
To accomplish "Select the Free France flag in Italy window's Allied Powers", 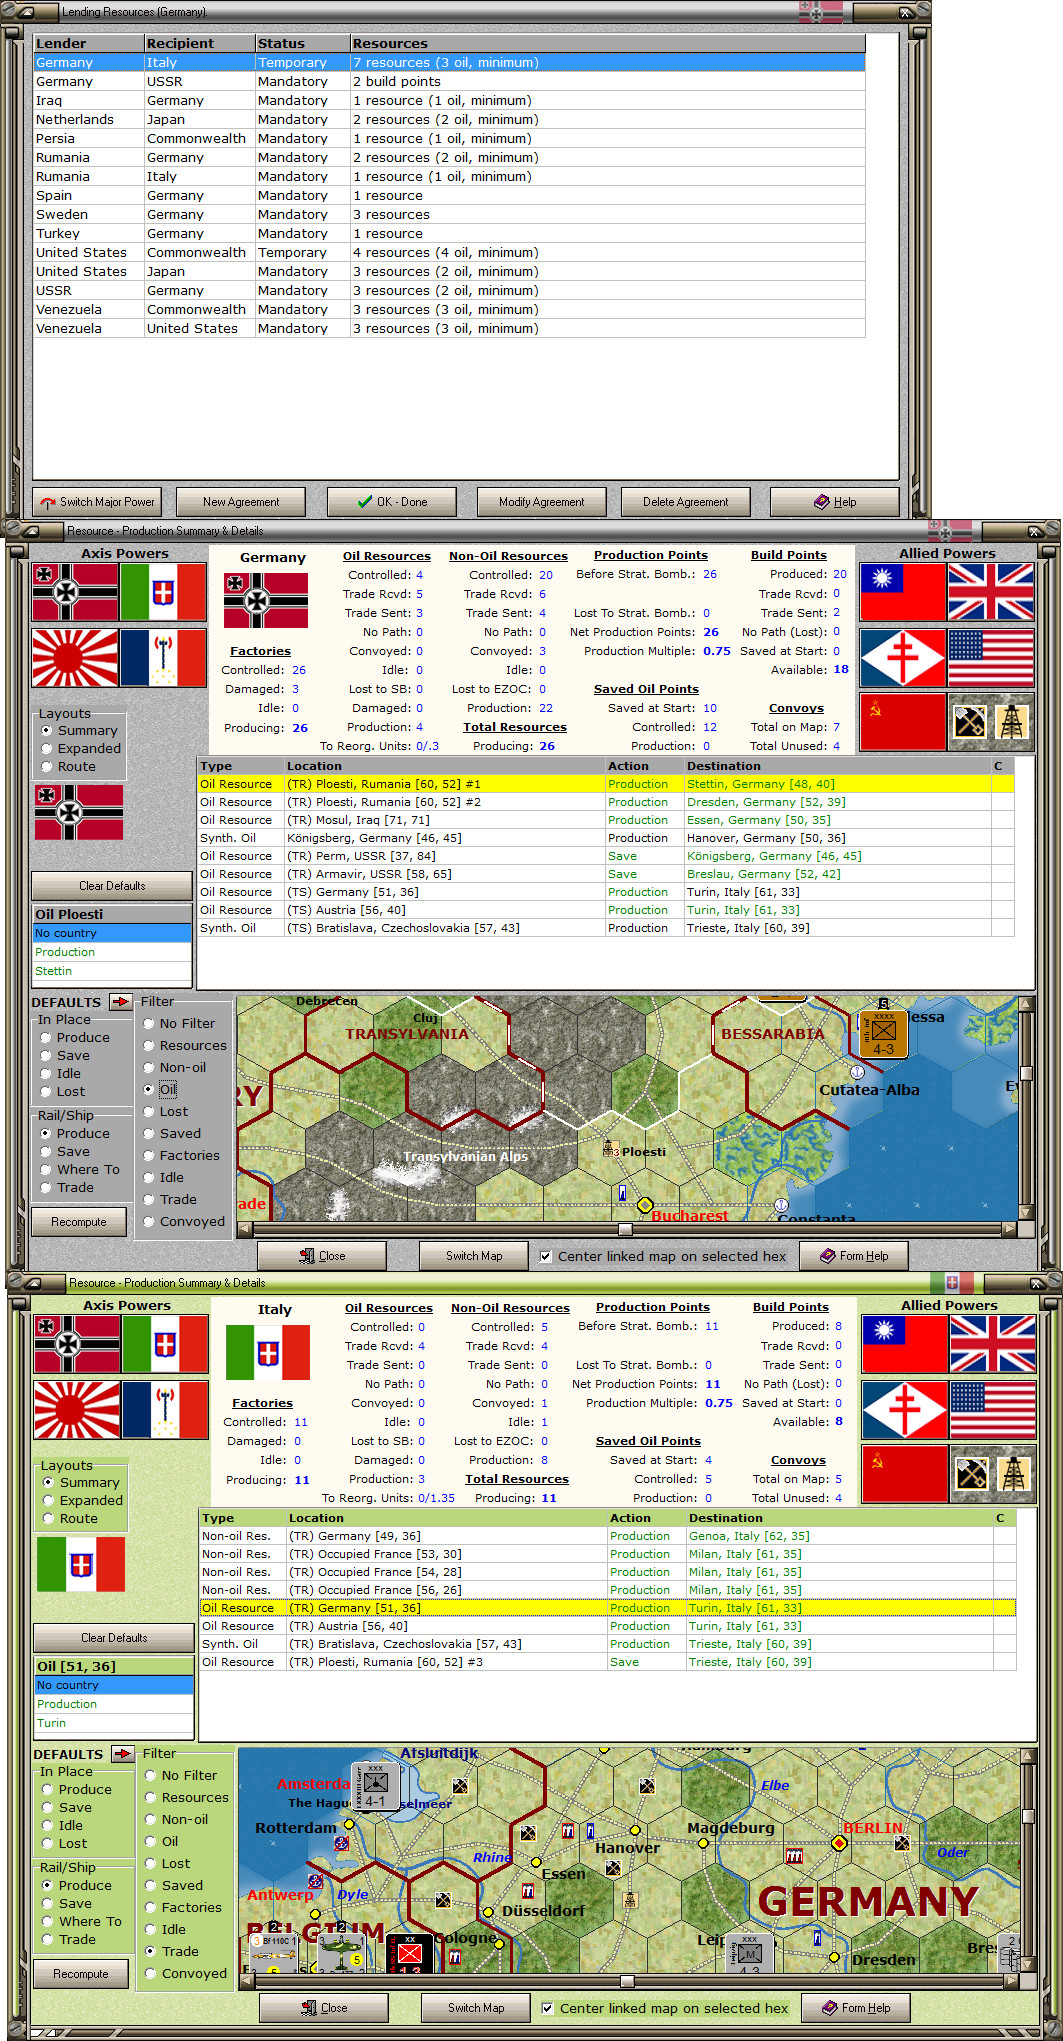I will (x=905, y=1410).
